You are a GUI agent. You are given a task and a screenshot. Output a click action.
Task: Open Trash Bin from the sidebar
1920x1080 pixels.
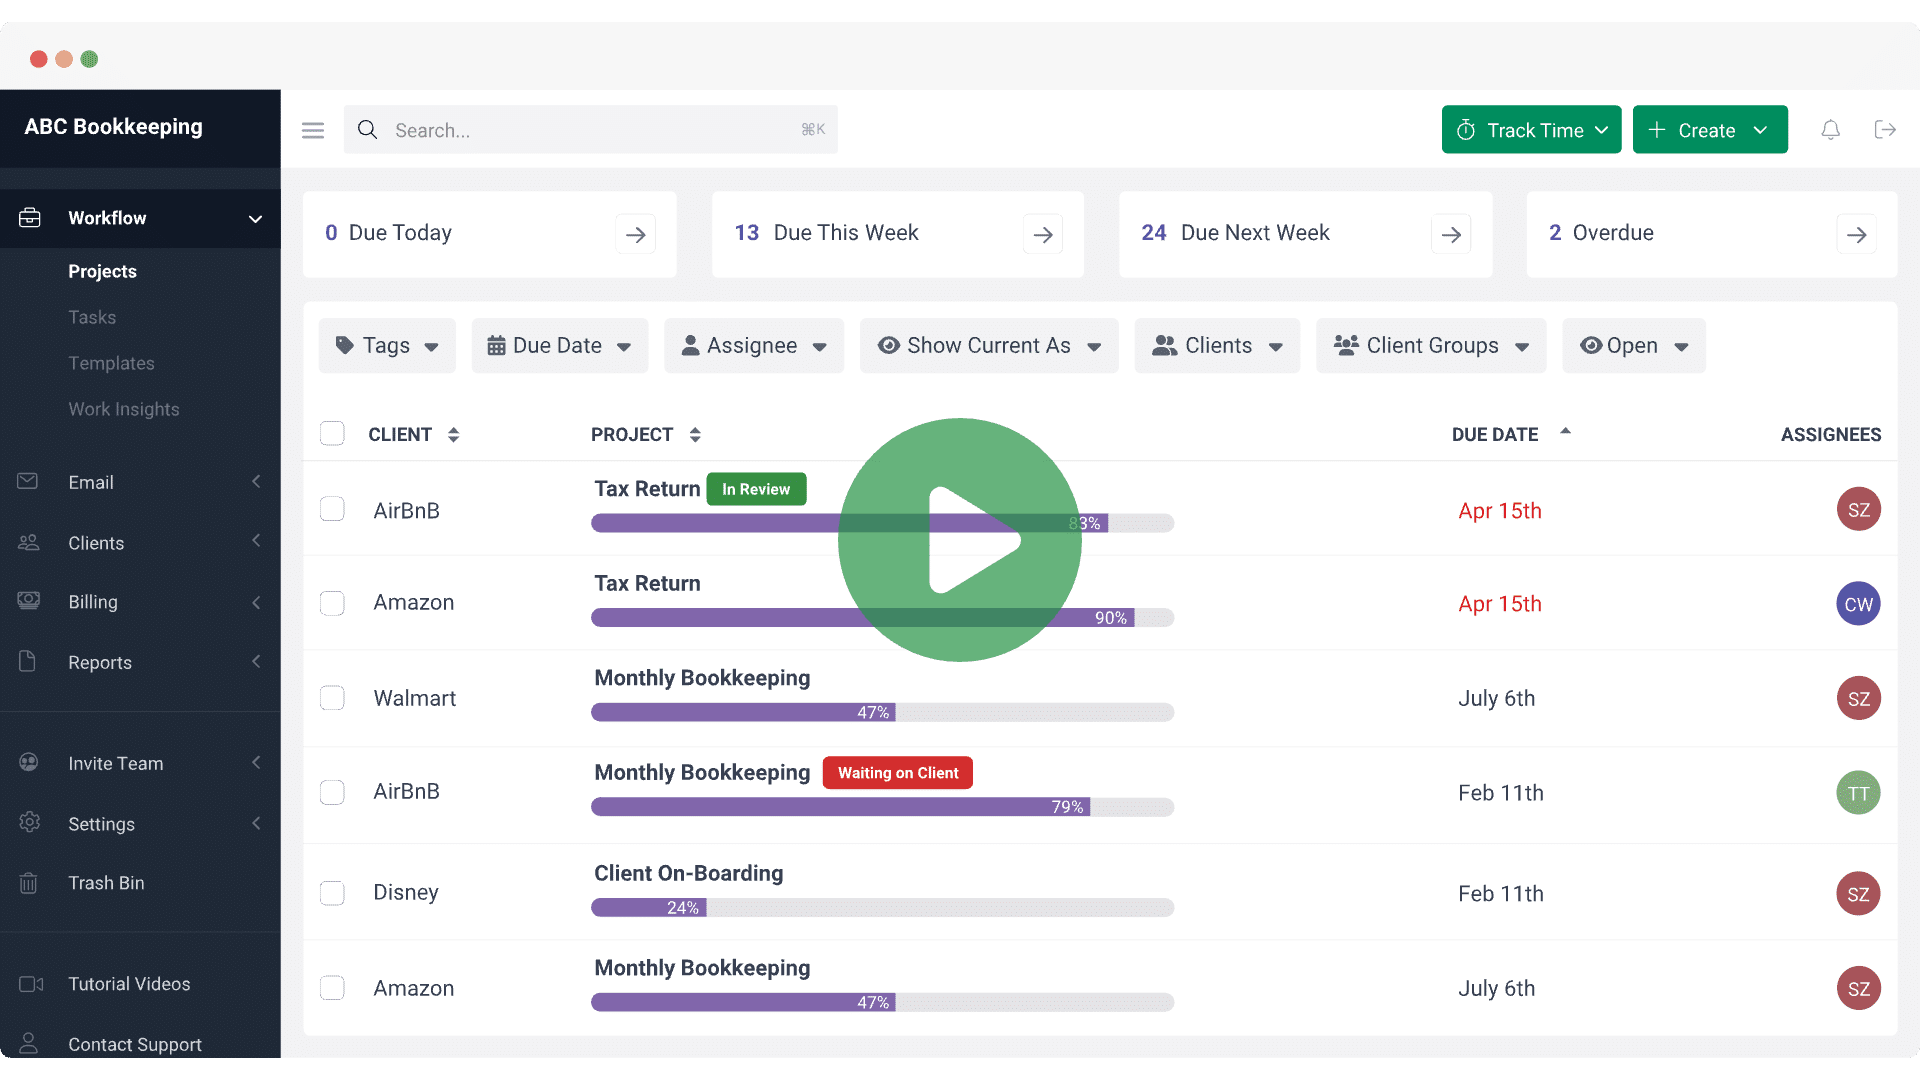[x=106, y=883]
